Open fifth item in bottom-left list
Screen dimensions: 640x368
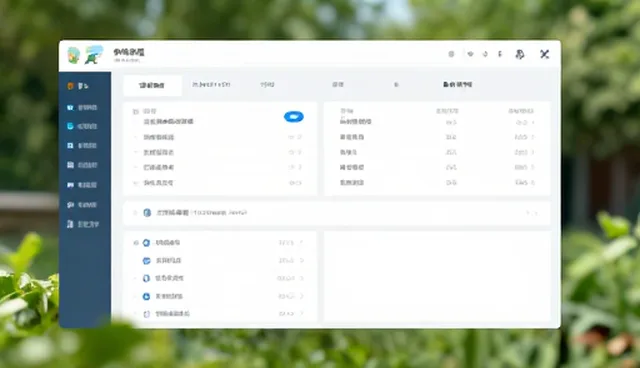pos(219,314)
